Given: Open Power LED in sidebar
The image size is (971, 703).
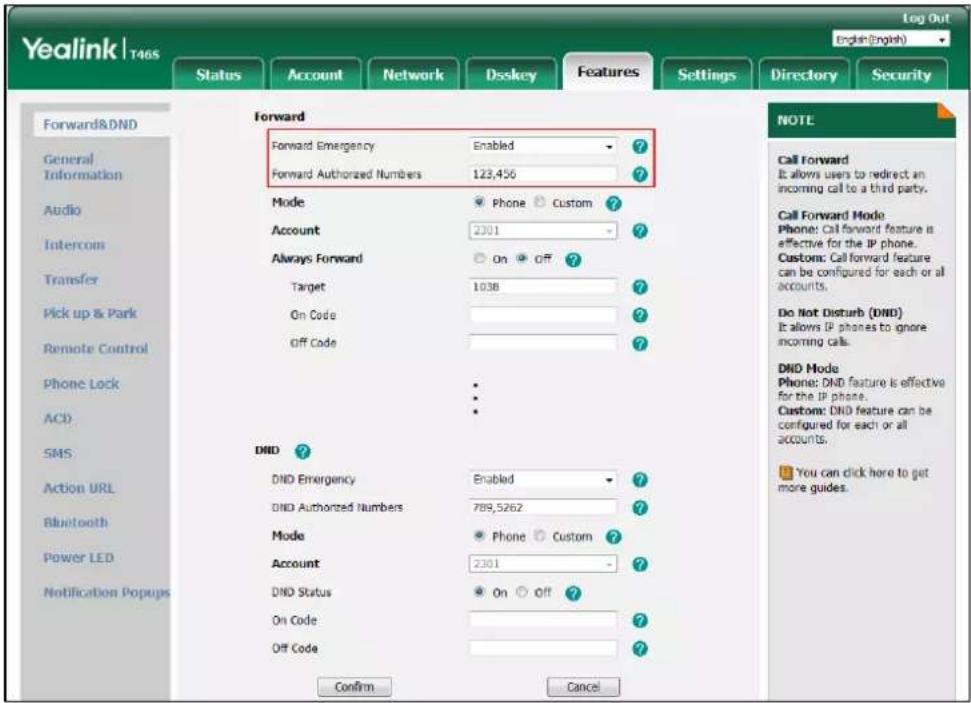Looking at the screenshot, I should pyautogui.click(x=79, y=558).
